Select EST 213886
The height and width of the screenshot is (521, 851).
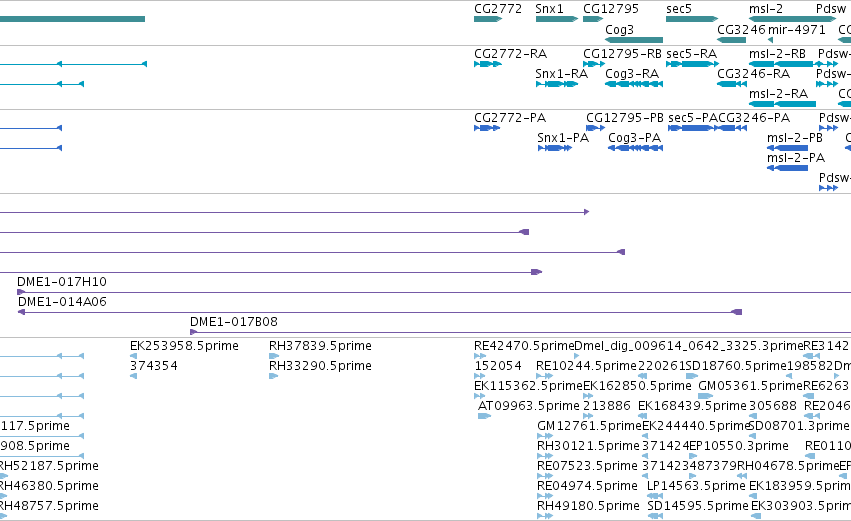tap(588, 416)
